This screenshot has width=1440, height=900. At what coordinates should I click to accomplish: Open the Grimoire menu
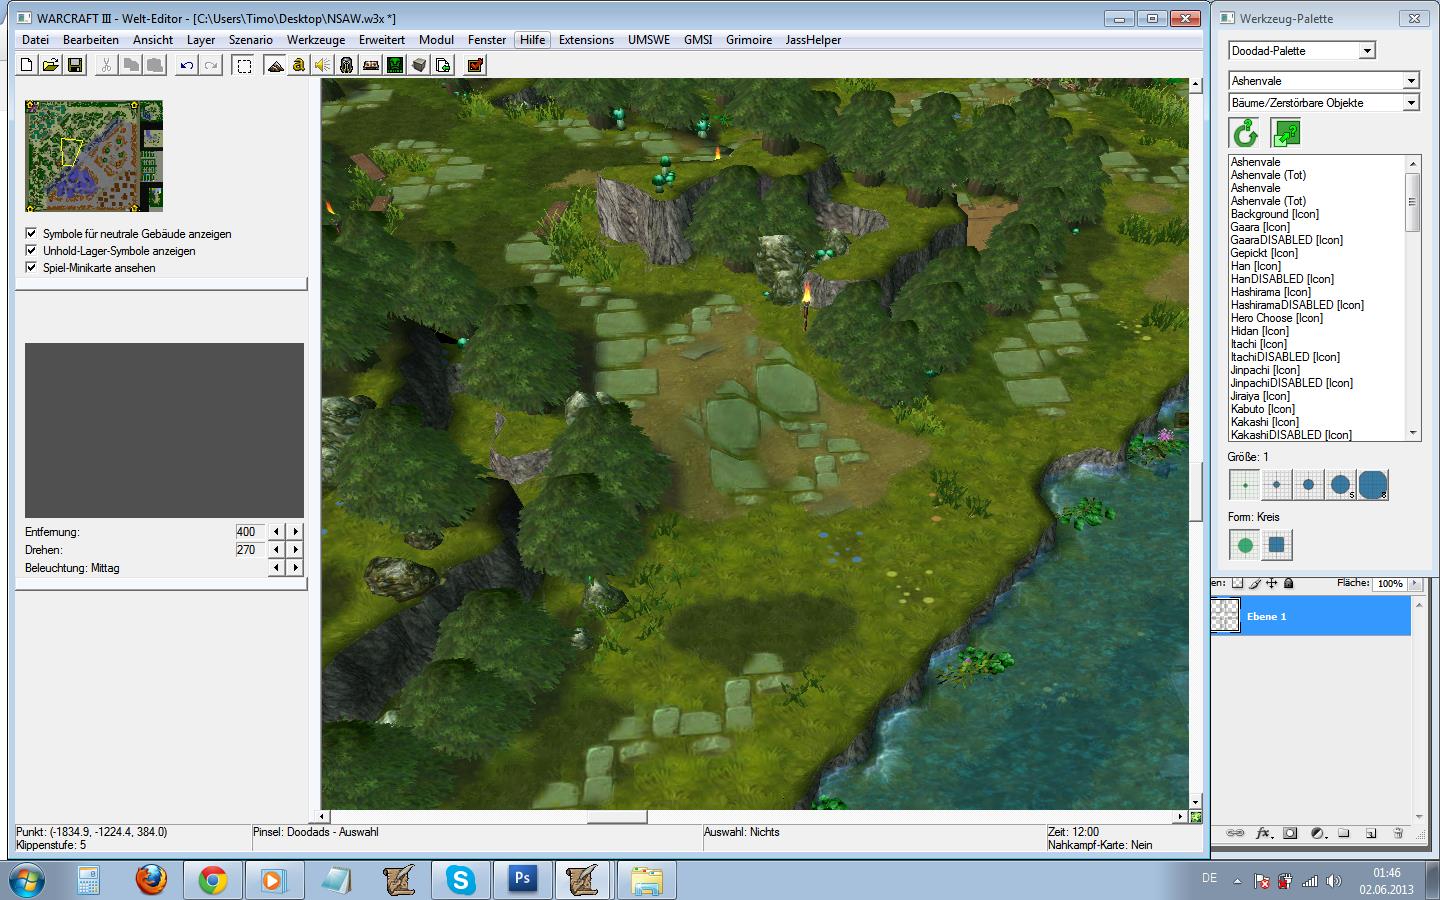[x=749, y=40]
